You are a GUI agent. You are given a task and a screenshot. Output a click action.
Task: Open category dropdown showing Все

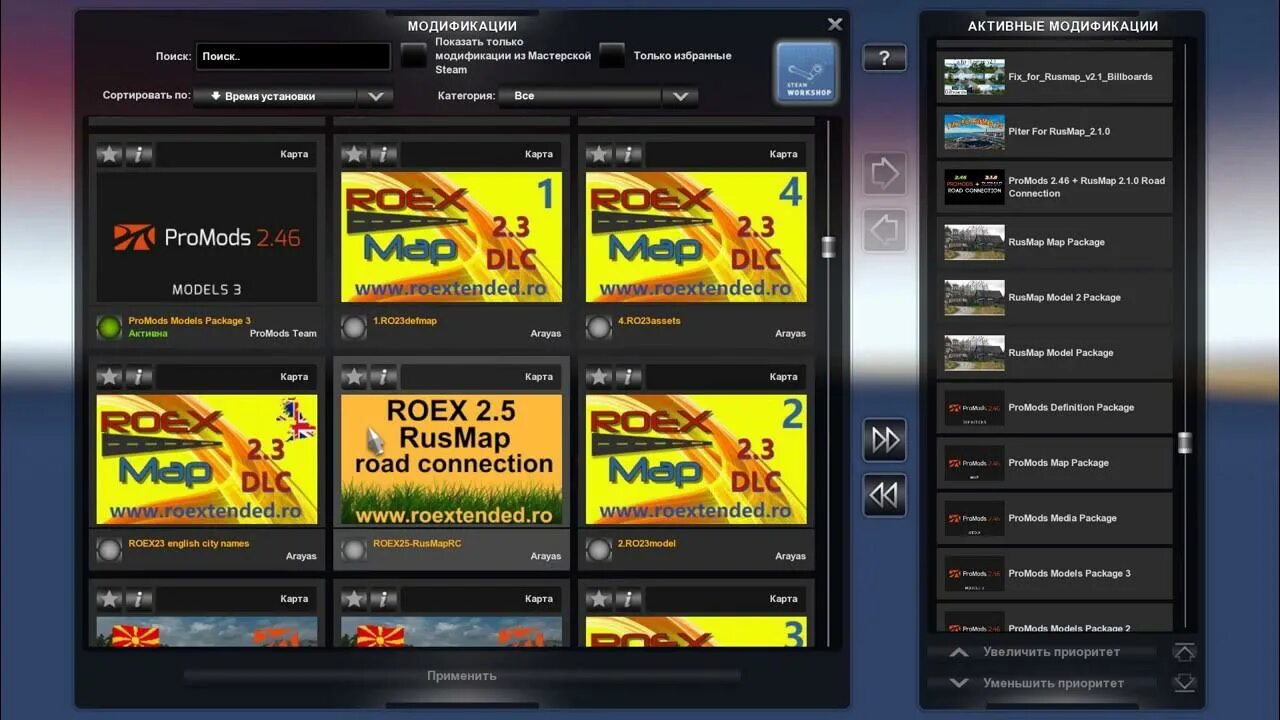[x=580, y=96]
